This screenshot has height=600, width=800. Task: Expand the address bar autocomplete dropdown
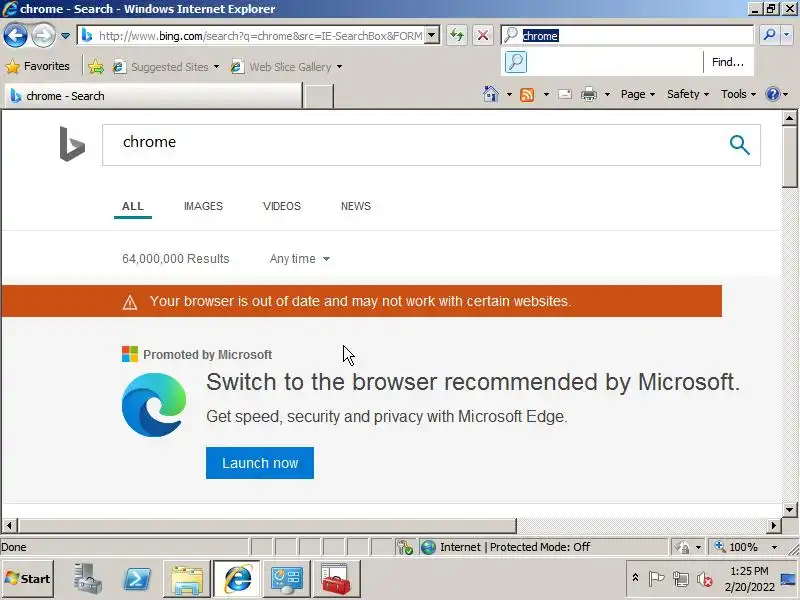432,36
